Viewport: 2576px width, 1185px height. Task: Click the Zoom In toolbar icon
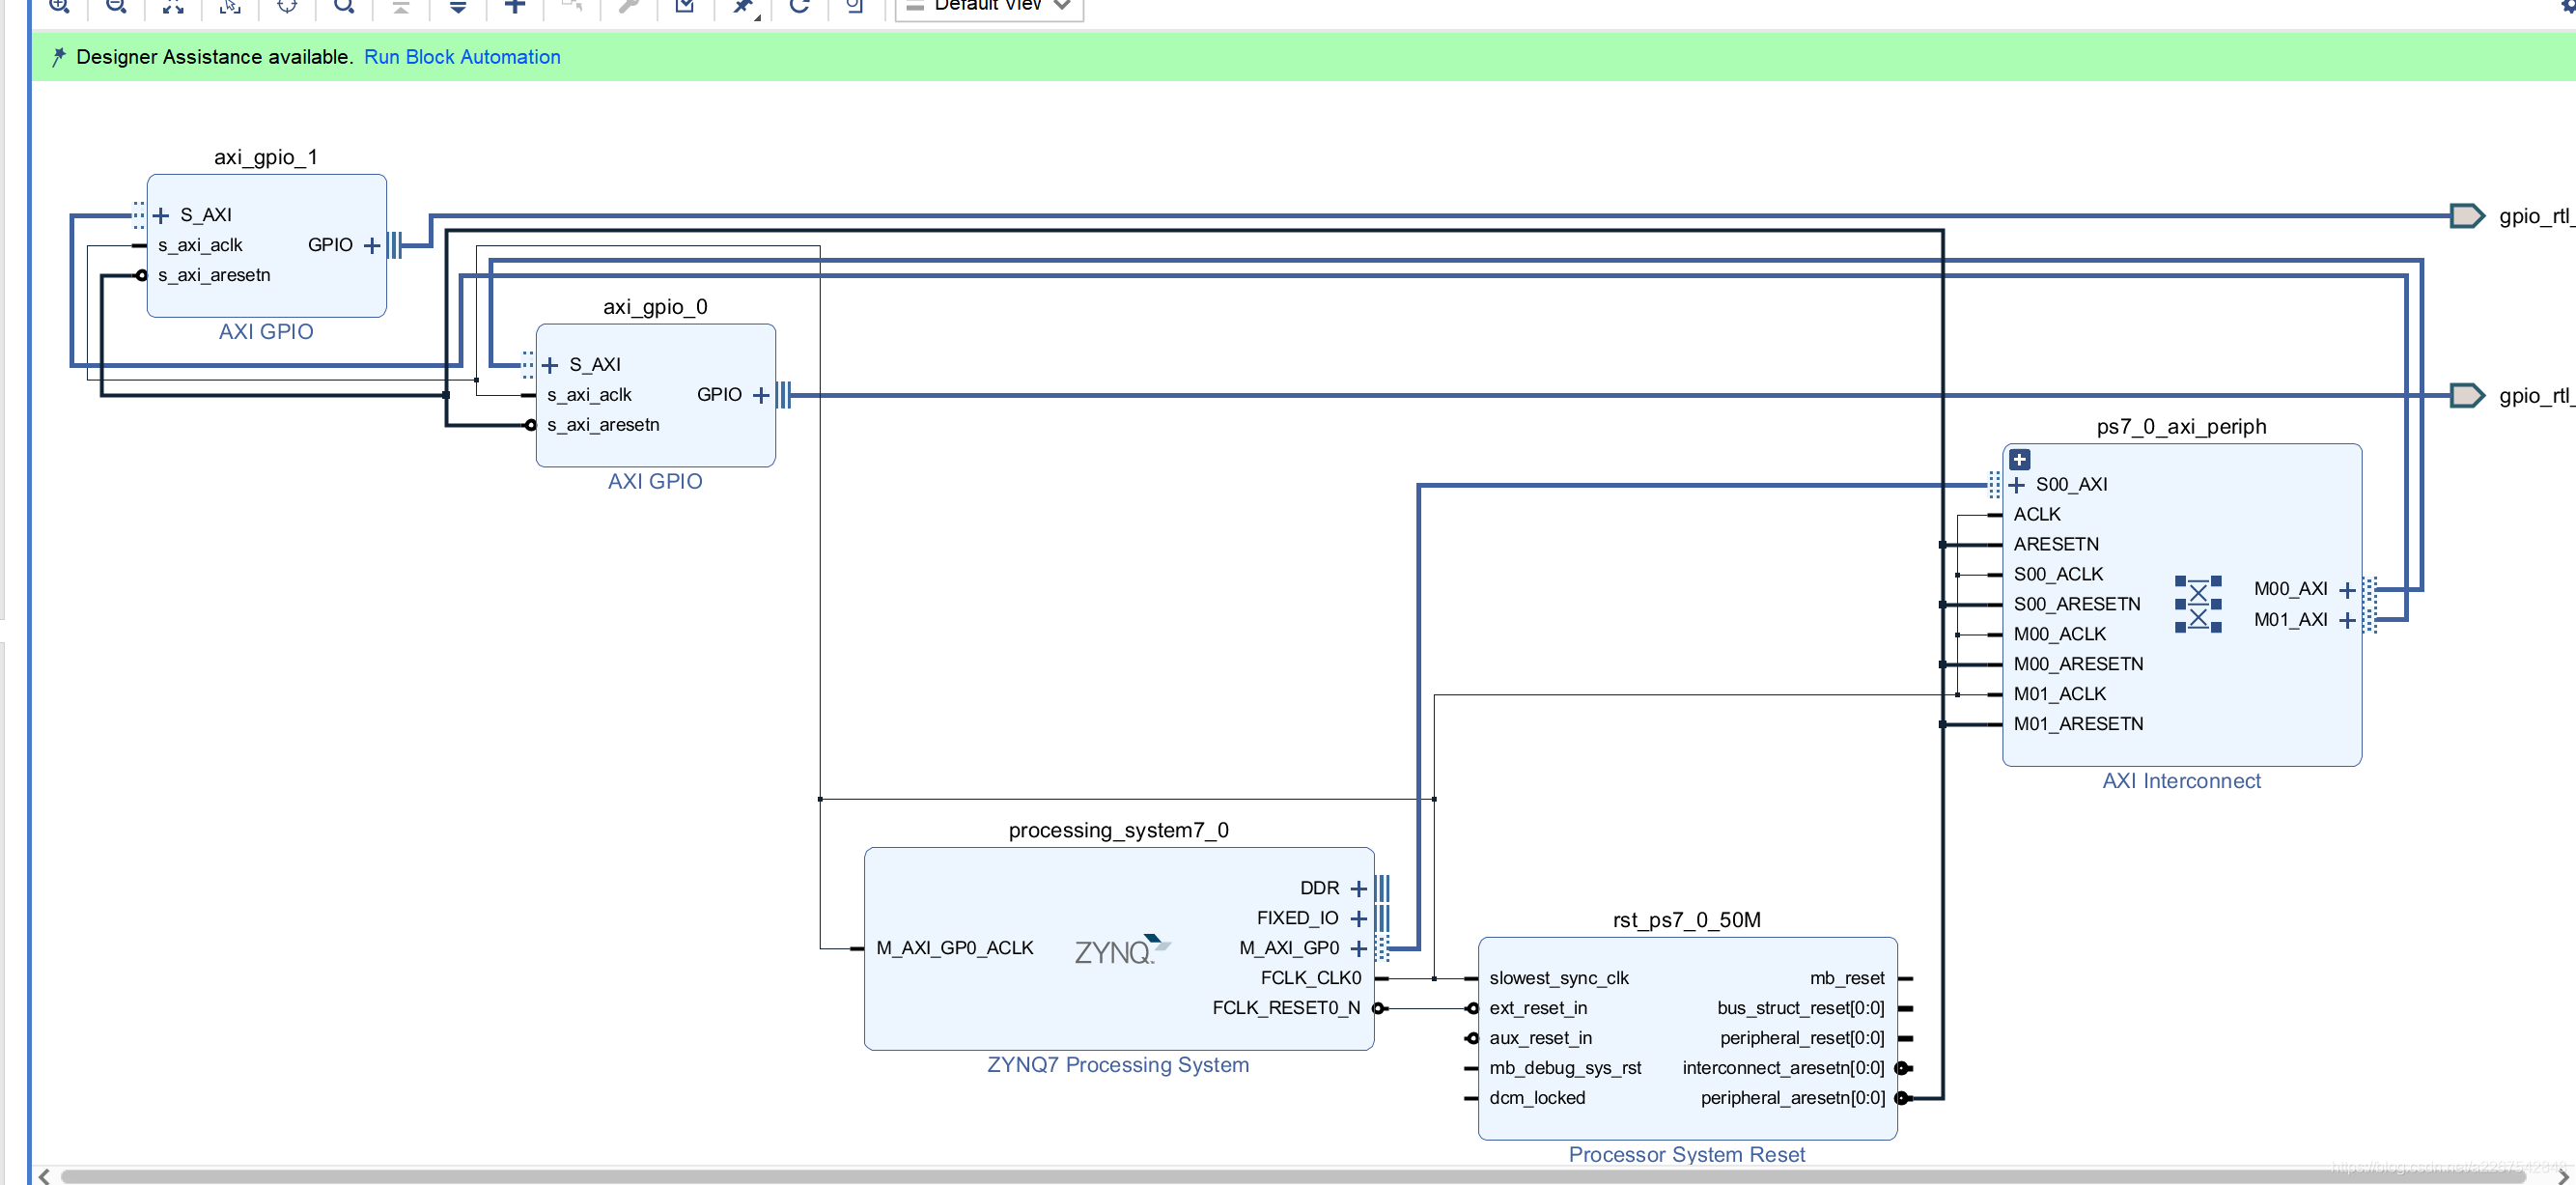click(x=59, y=6)
